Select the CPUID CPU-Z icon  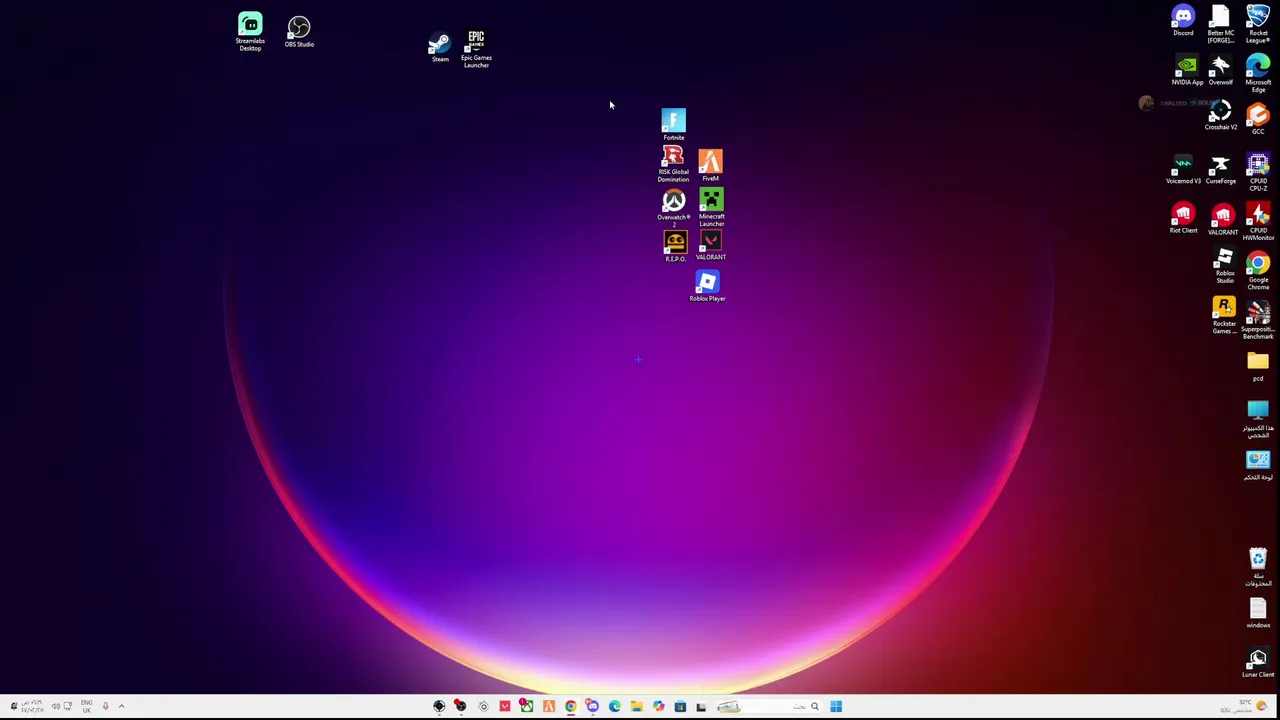point(1258,172)
